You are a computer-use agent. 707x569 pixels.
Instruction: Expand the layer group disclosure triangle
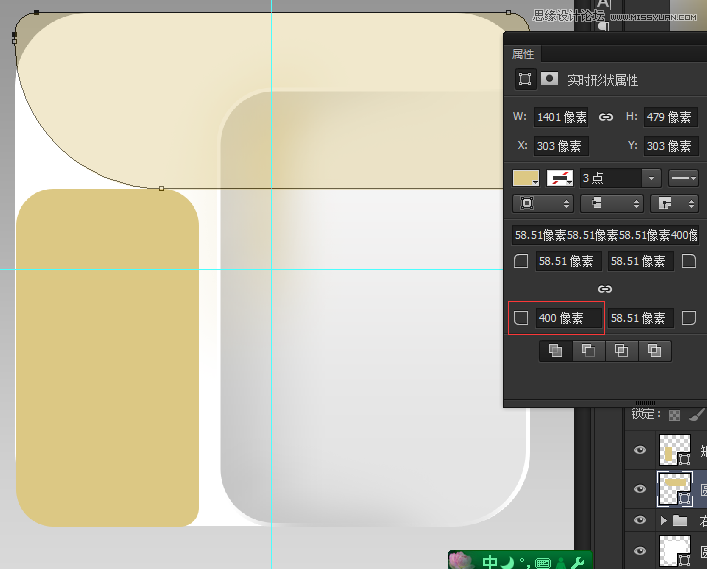pyautogui.click(x=663, y=521)
